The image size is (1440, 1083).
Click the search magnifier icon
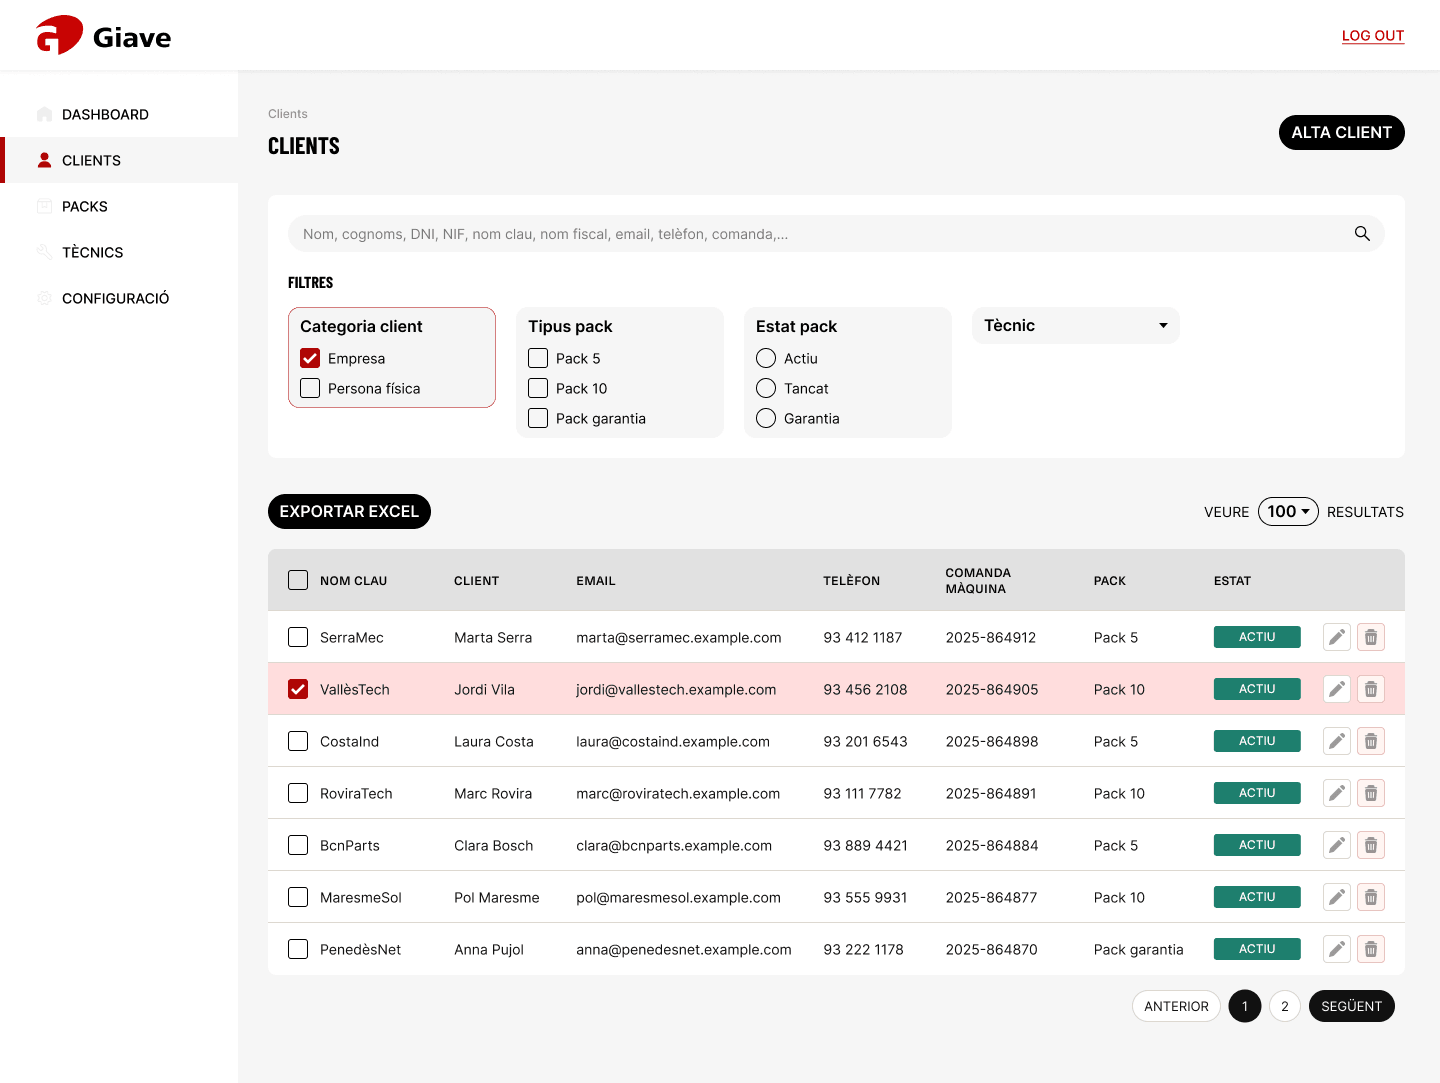1362,234
